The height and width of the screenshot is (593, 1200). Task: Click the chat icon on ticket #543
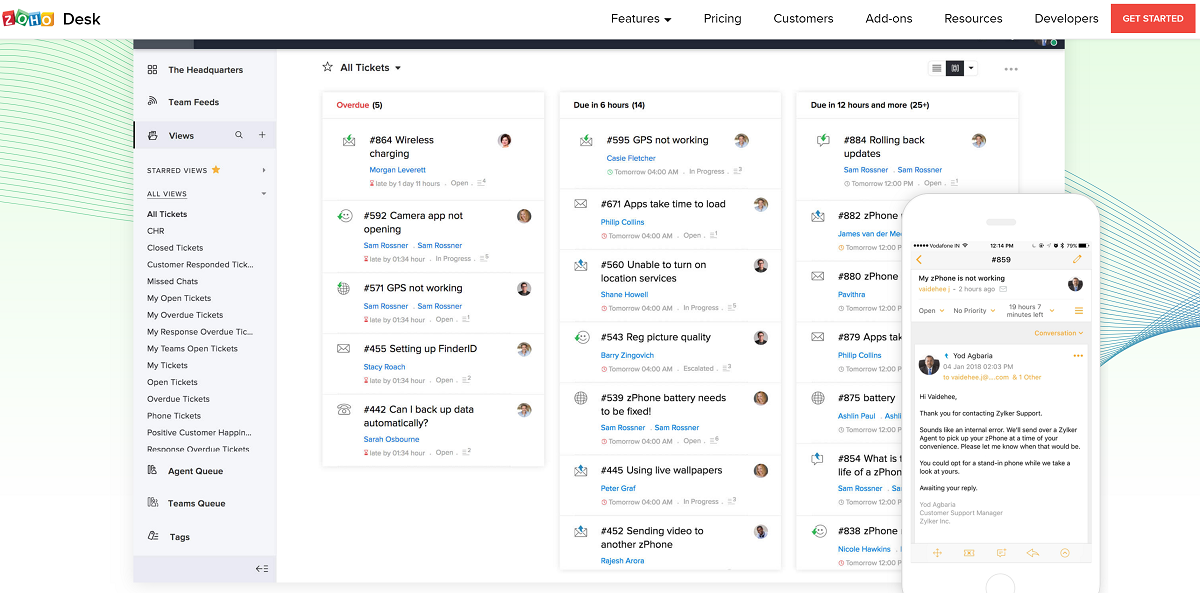point(581,337)
